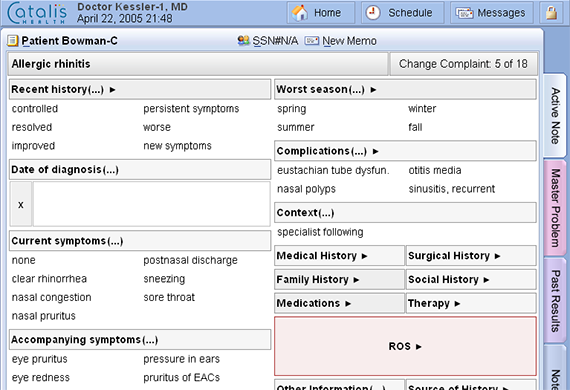570x390 pixels.
Task: Select 'eustachian tube dysfun.' complication
Action: point(333,170)
